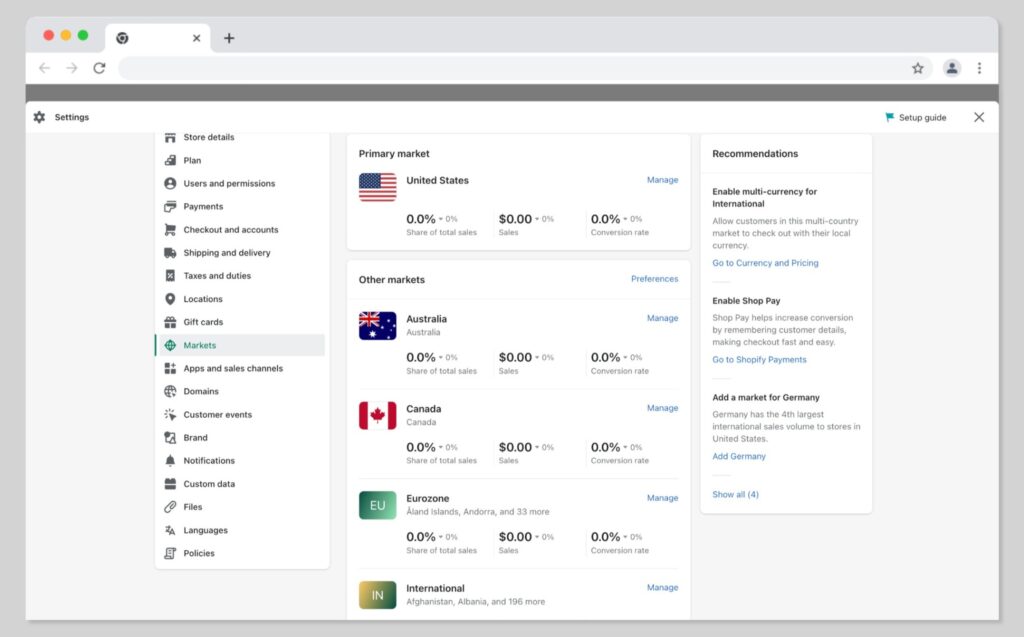
Task: Click the browser bookmark star icon
Action: pos(917,68)
